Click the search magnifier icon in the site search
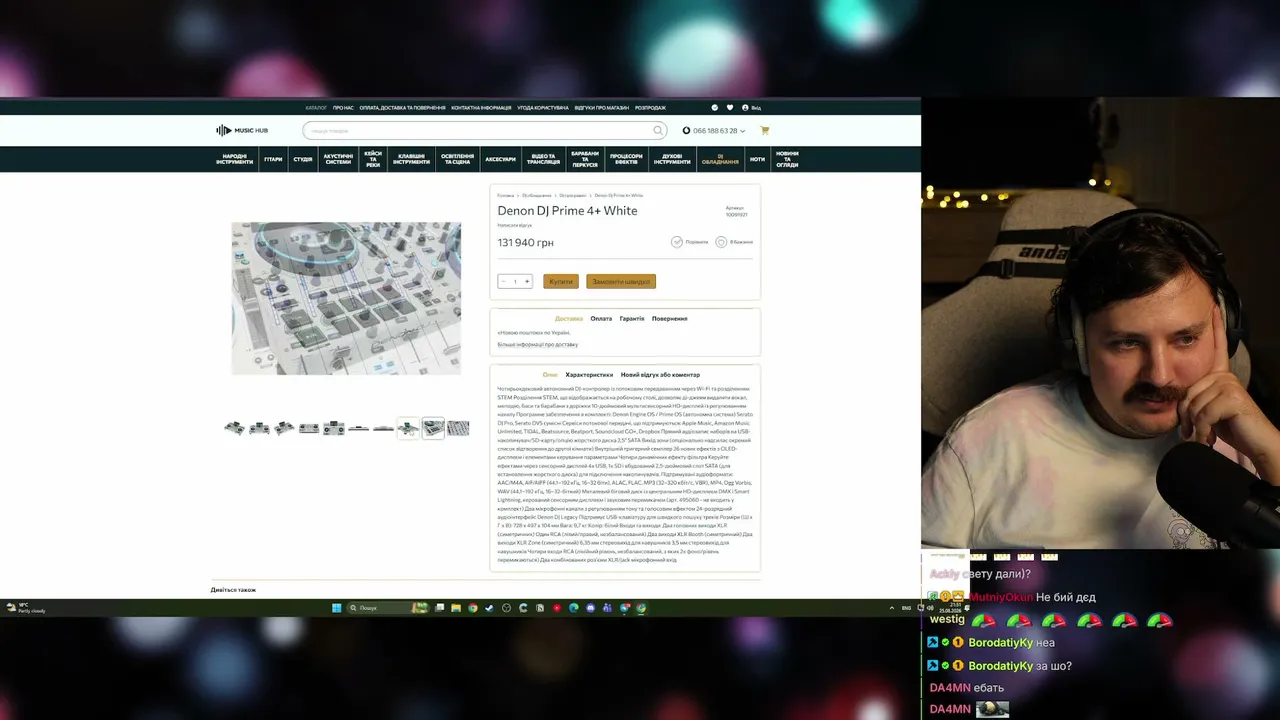The image size is (1280, 720). pyautogui.click(x=658, y=130)
